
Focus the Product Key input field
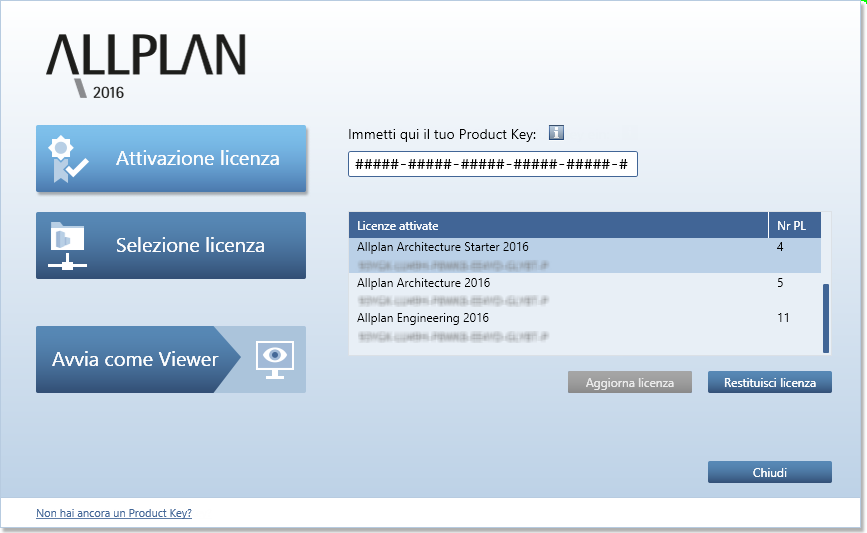[x=492, y=164]
